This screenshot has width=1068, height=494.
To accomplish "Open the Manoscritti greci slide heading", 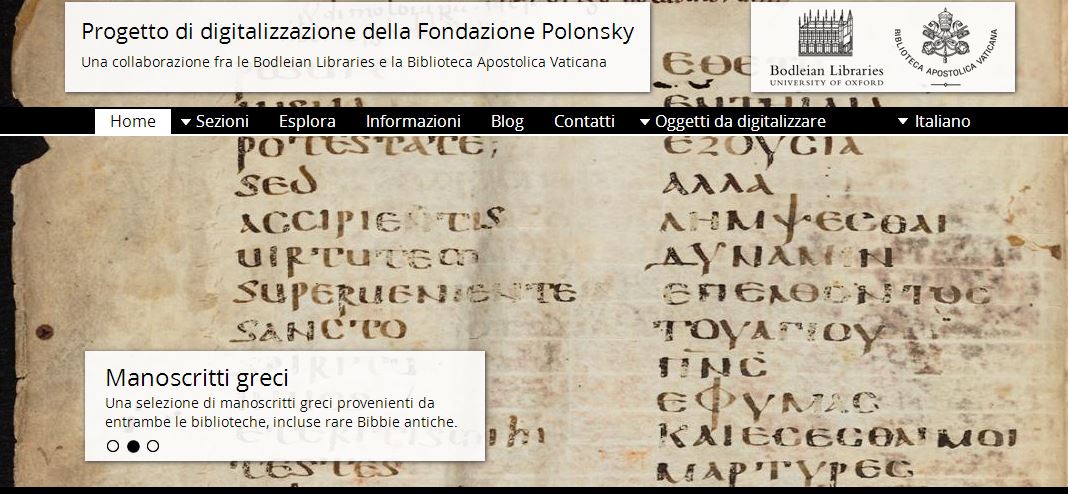I will (x=197, y=378).
